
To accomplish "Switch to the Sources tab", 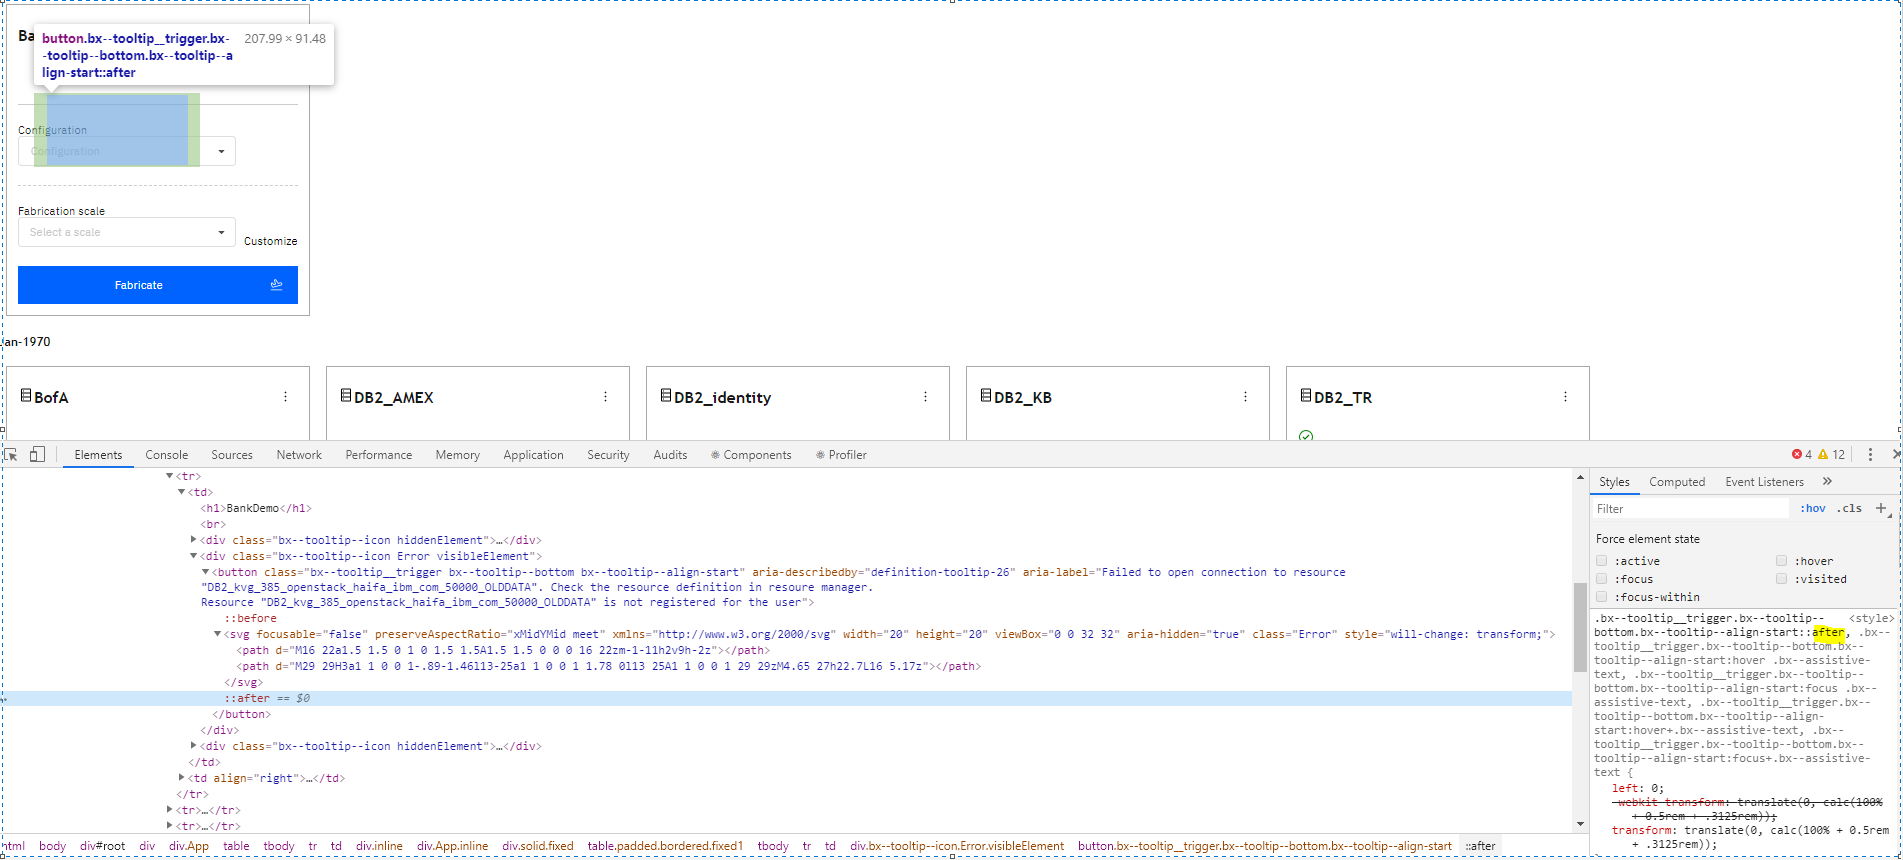I will tap(232, 454).
